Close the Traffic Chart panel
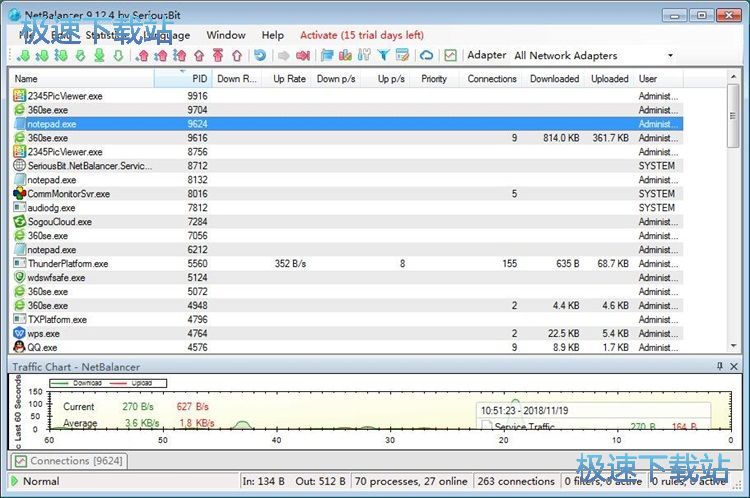 pos(734,366)
